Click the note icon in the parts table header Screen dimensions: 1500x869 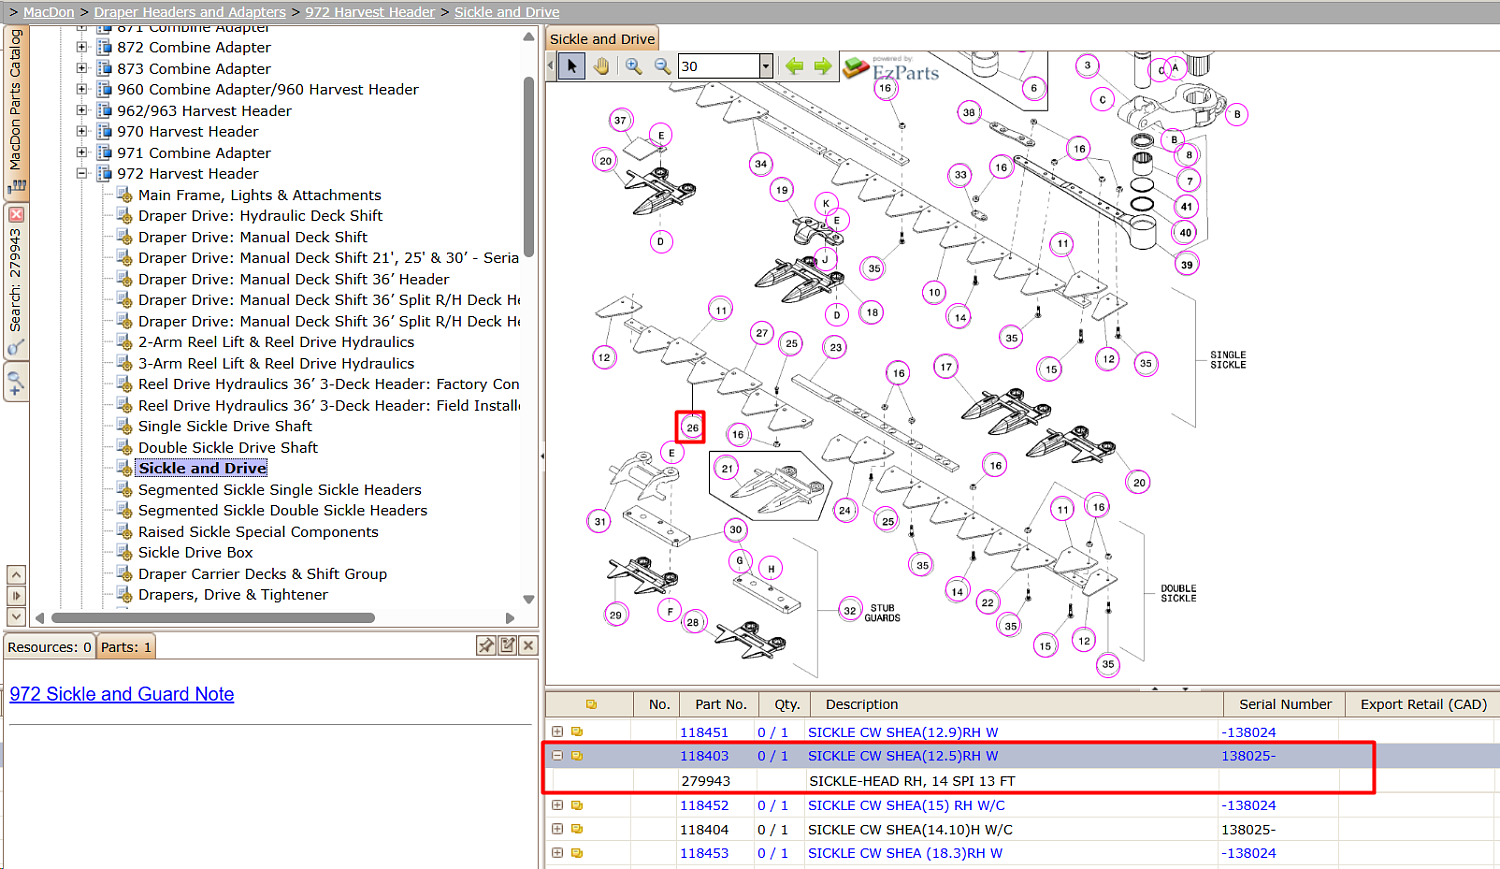coord(591,704)
